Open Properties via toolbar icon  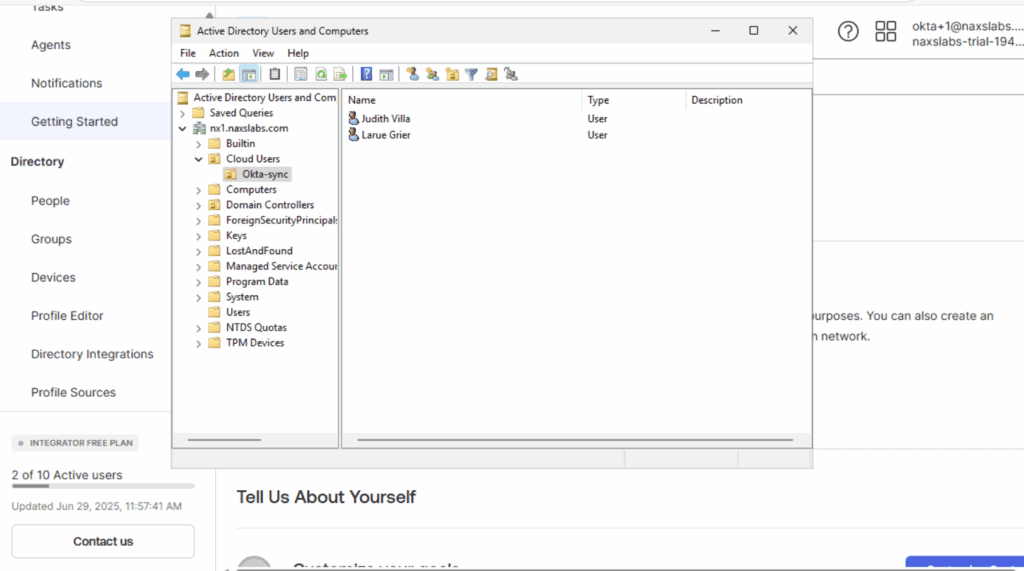[x=300, y=74]
